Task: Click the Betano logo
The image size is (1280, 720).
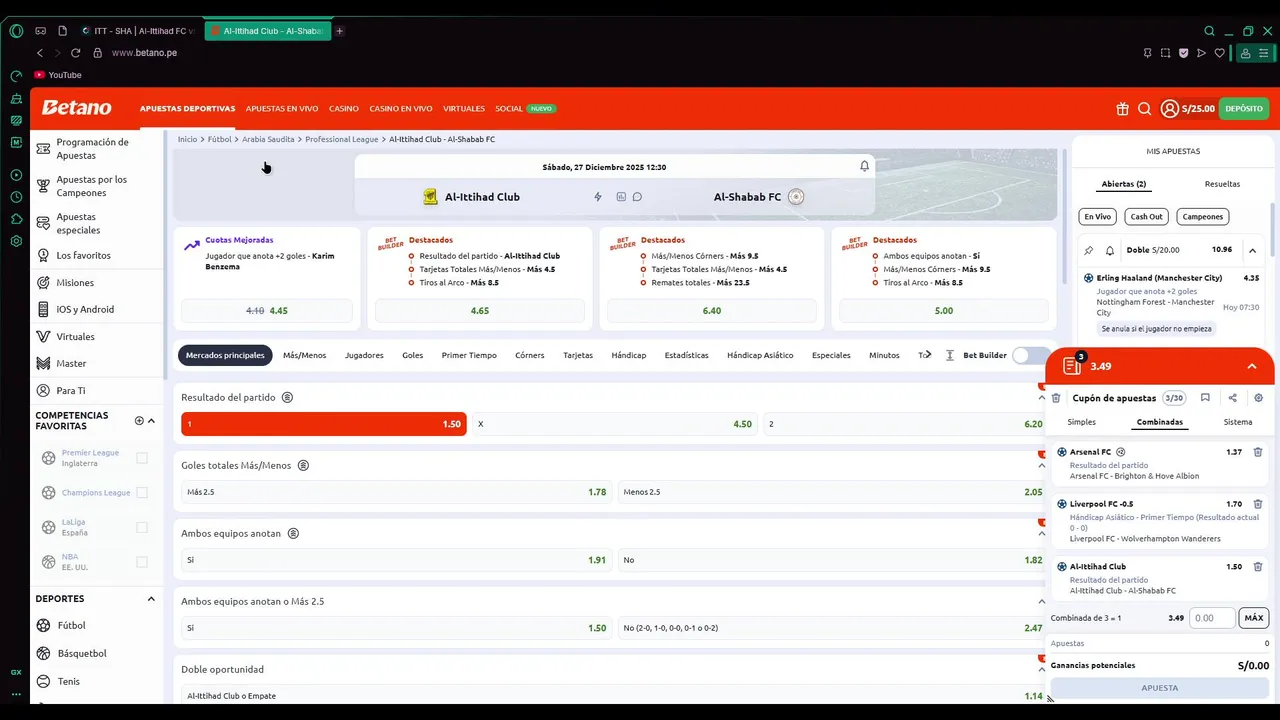Action: coord(77,108)
